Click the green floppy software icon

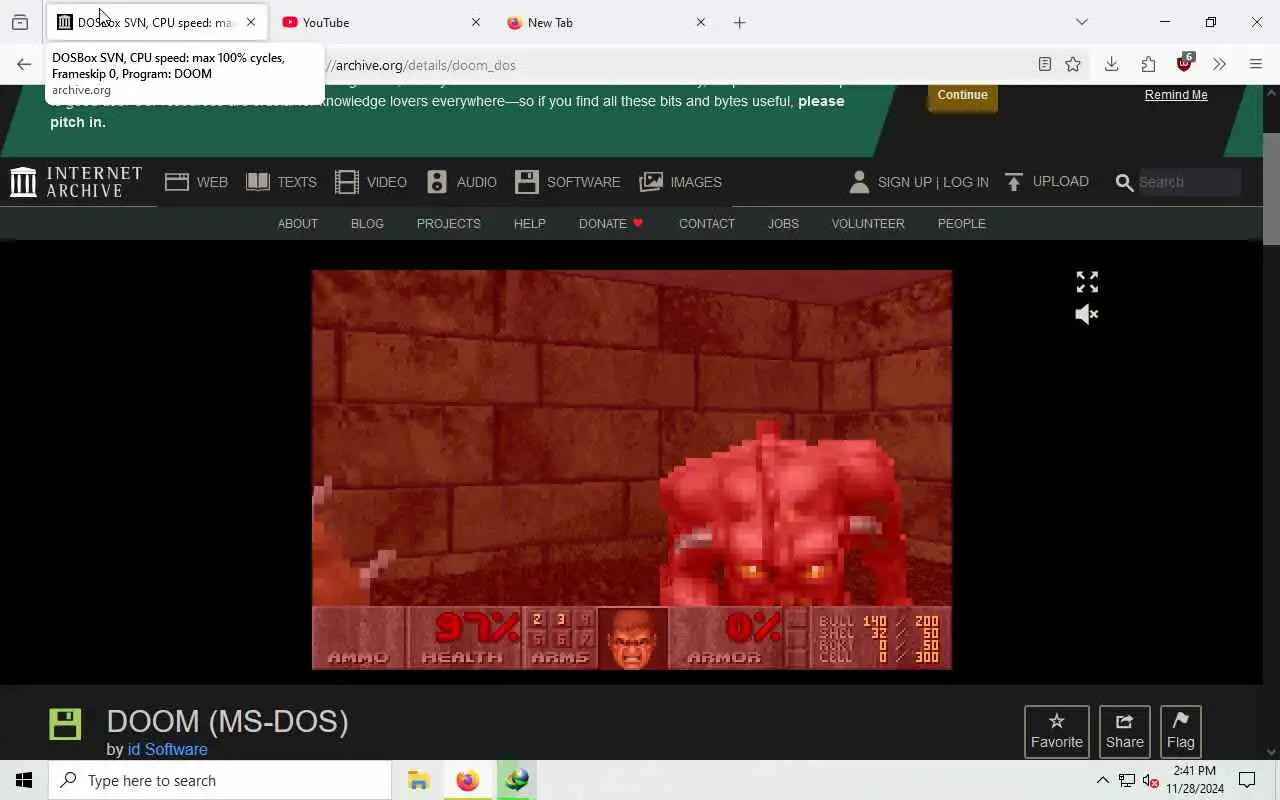pyautogui.click(x=65, y=724)
